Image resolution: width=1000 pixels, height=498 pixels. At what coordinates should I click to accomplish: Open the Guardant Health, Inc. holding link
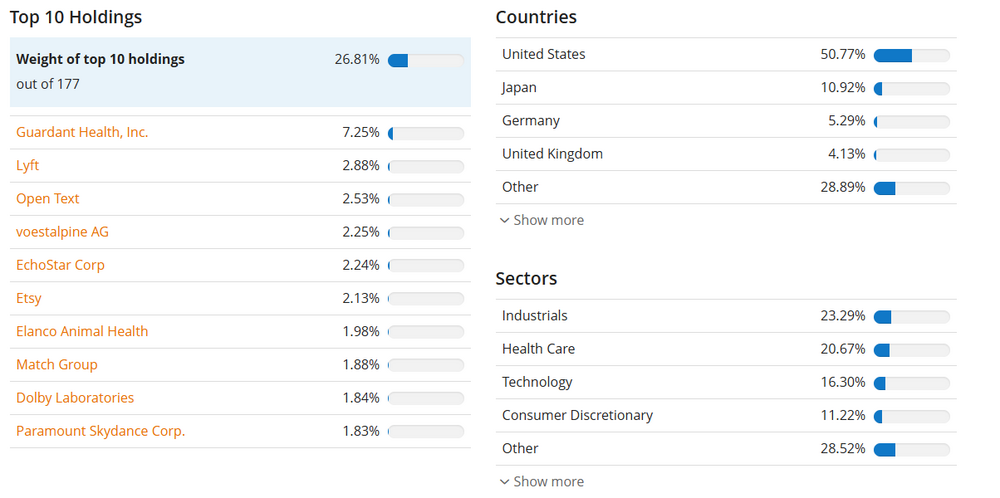[x=82, y=132]
